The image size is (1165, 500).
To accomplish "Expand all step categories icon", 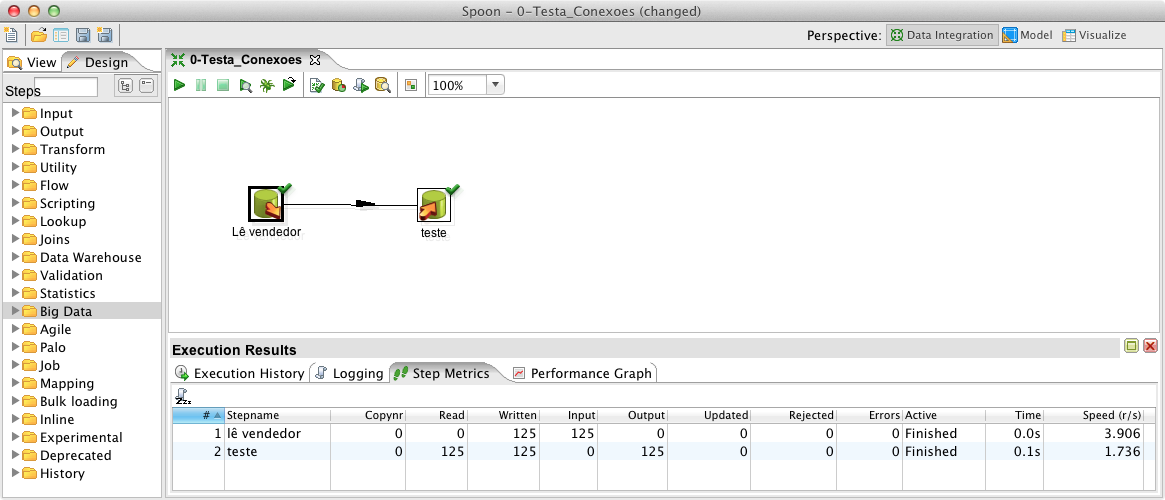I will click(x=125, y=86).
